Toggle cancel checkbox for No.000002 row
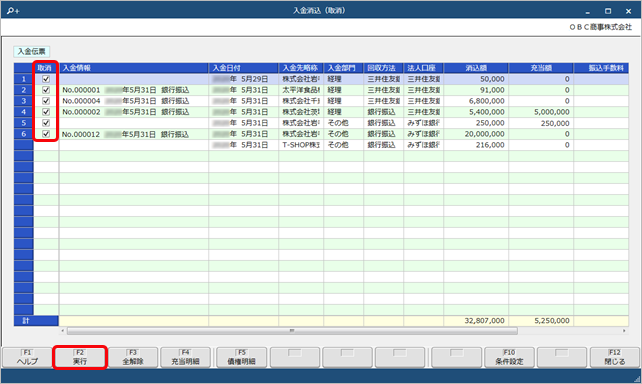The image size is (642, 384). pos(46,112)
